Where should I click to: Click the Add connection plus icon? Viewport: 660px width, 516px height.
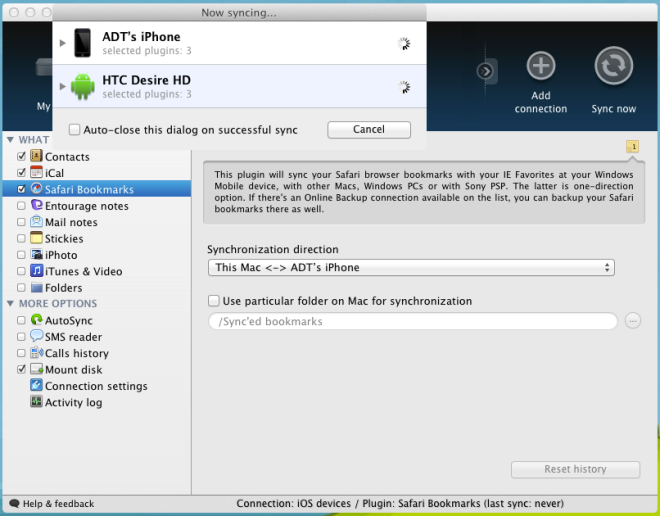(541, 66)
